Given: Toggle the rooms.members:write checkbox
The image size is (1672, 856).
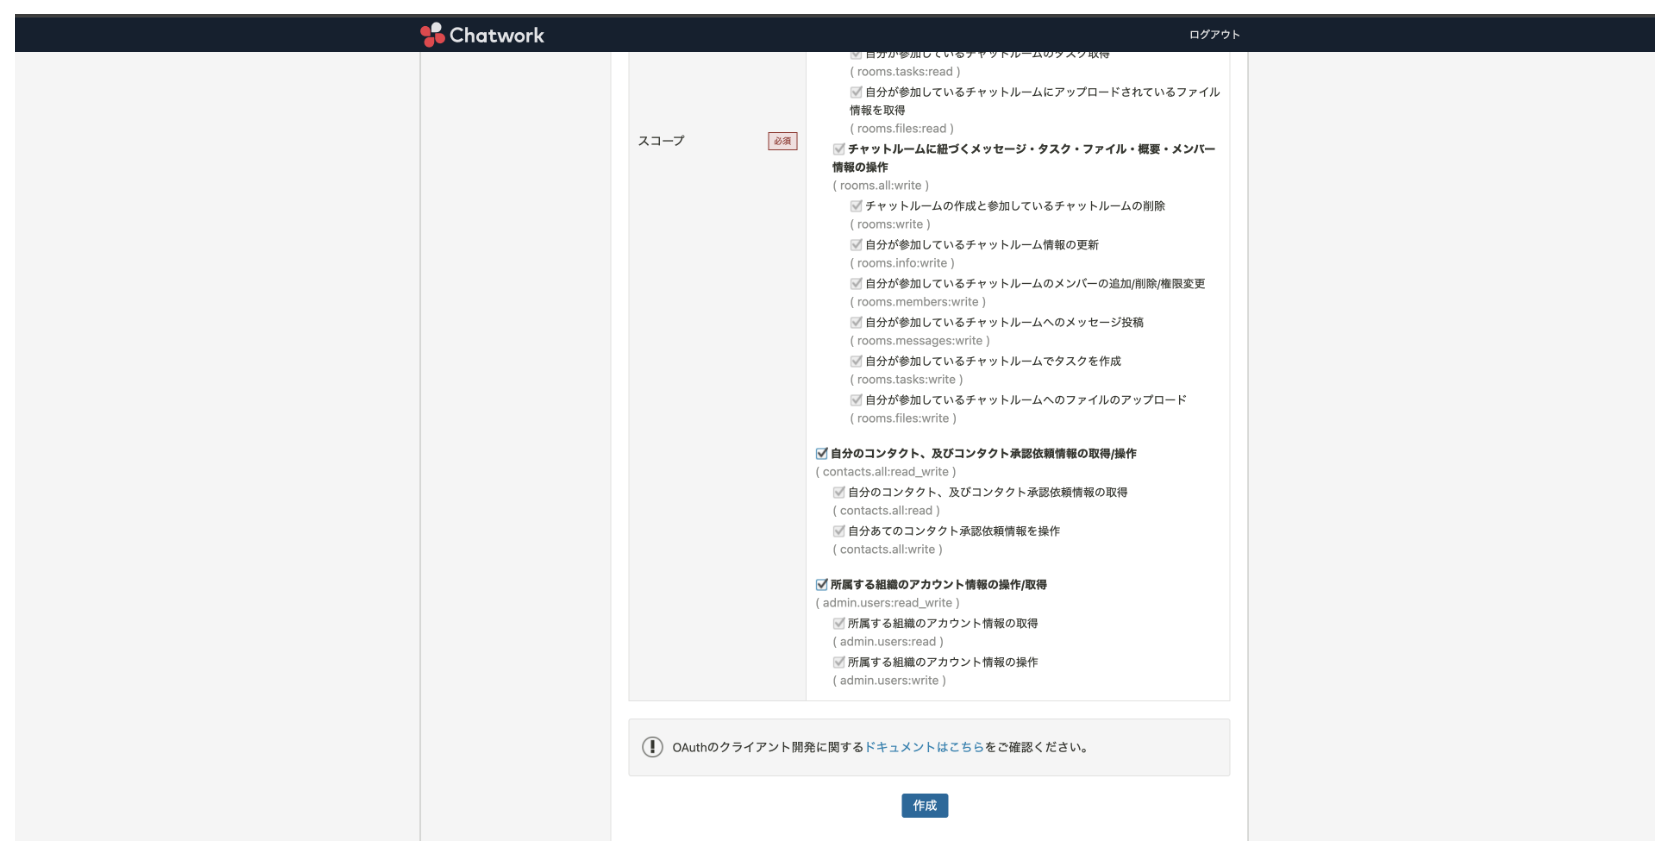Looking at the screenshot, I should coord(856,284).
